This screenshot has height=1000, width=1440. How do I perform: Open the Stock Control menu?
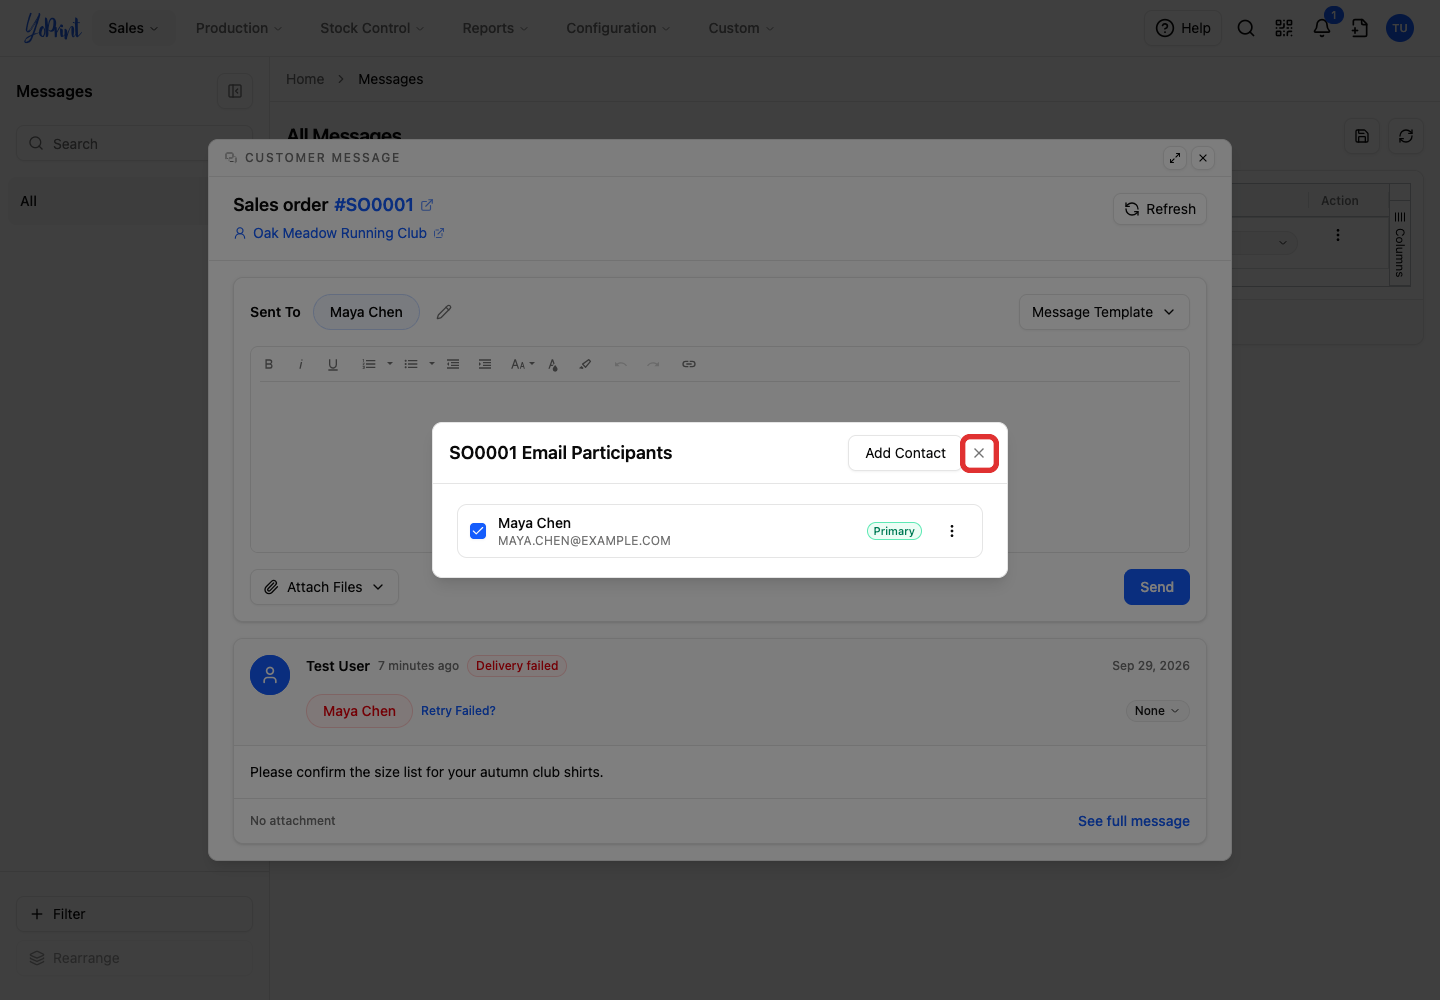(372, 28)
